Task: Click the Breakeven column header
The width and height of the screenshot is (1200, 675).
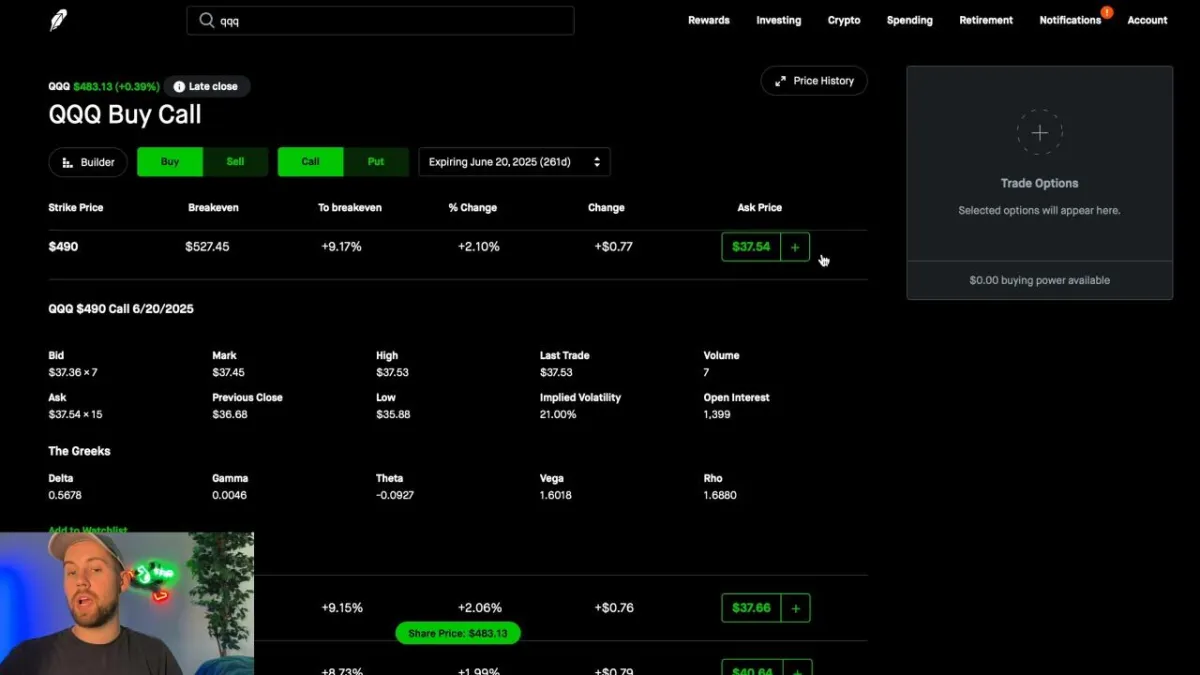Action: point(213,208)
